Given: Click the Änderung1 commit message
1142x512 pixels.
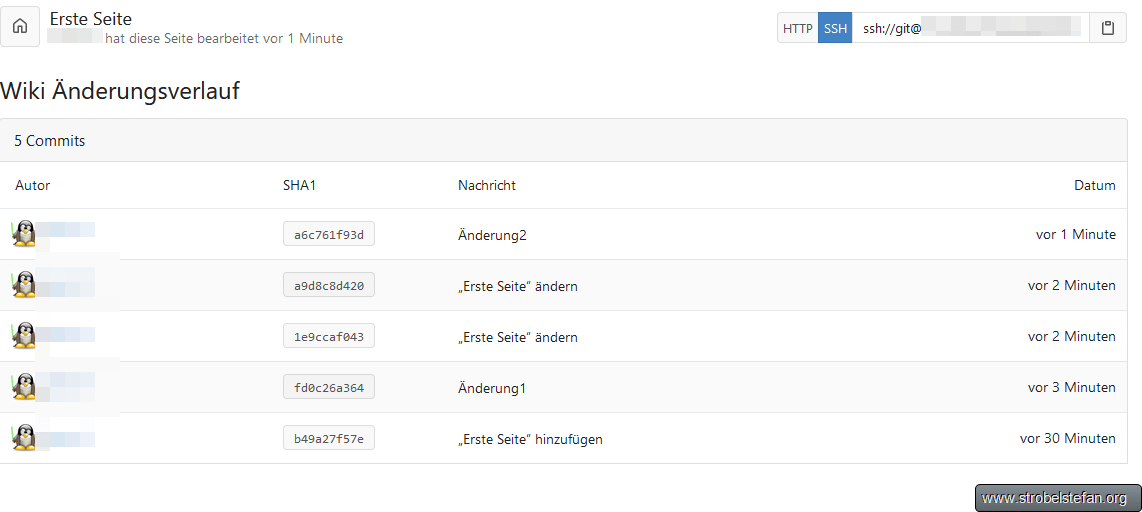Looking at the screenshot, I should coord(492,388).
